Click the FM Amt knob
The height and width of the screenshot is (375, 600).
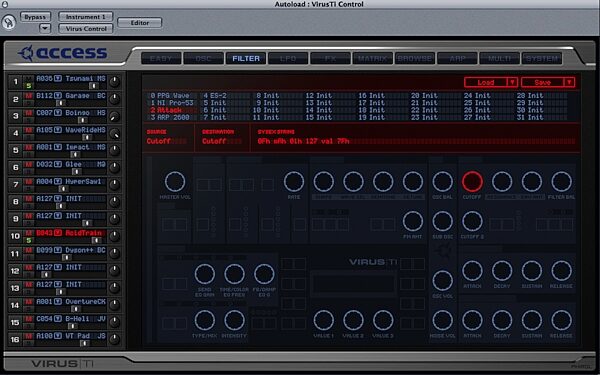point(413,221)
